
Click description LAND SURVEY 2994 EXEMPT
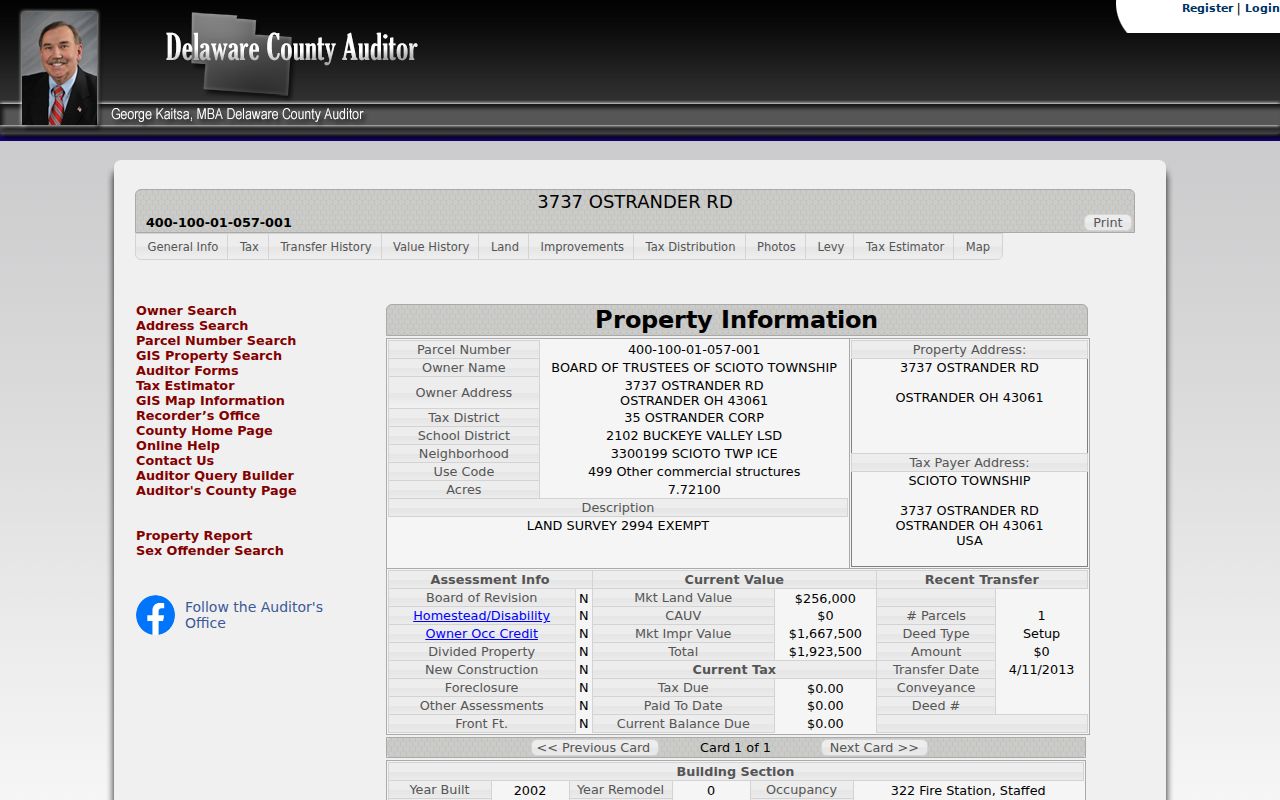click(618, 526)
